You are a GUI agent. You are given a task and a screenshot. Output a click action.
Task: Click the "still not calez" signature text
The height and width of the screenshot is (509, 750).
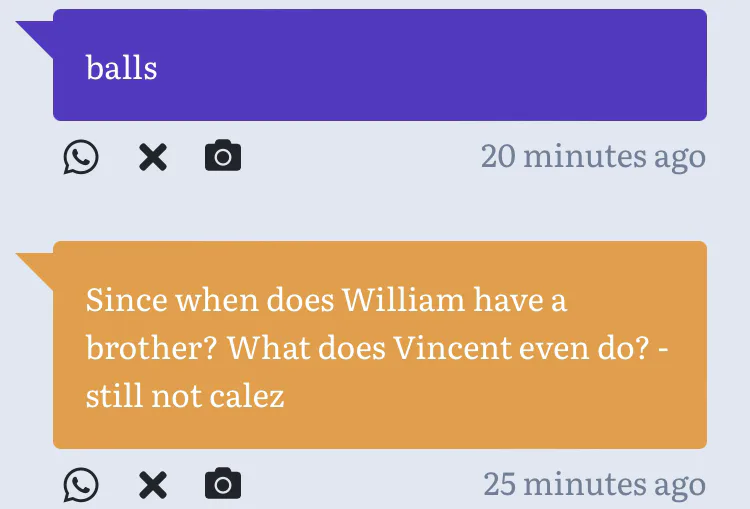[185, 396]
